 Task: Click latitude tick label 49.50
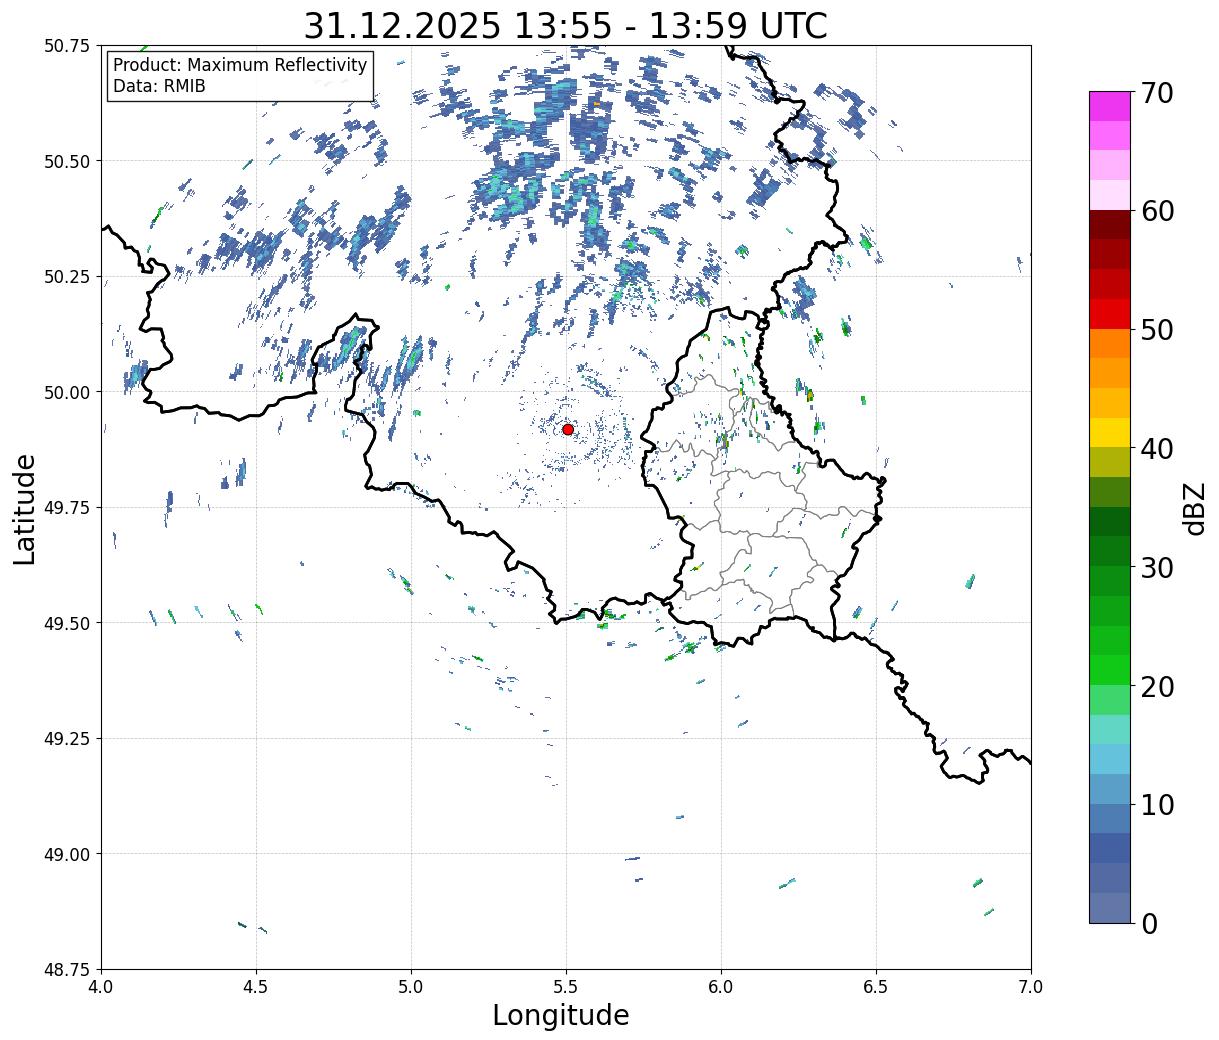[x=67, y=623]
